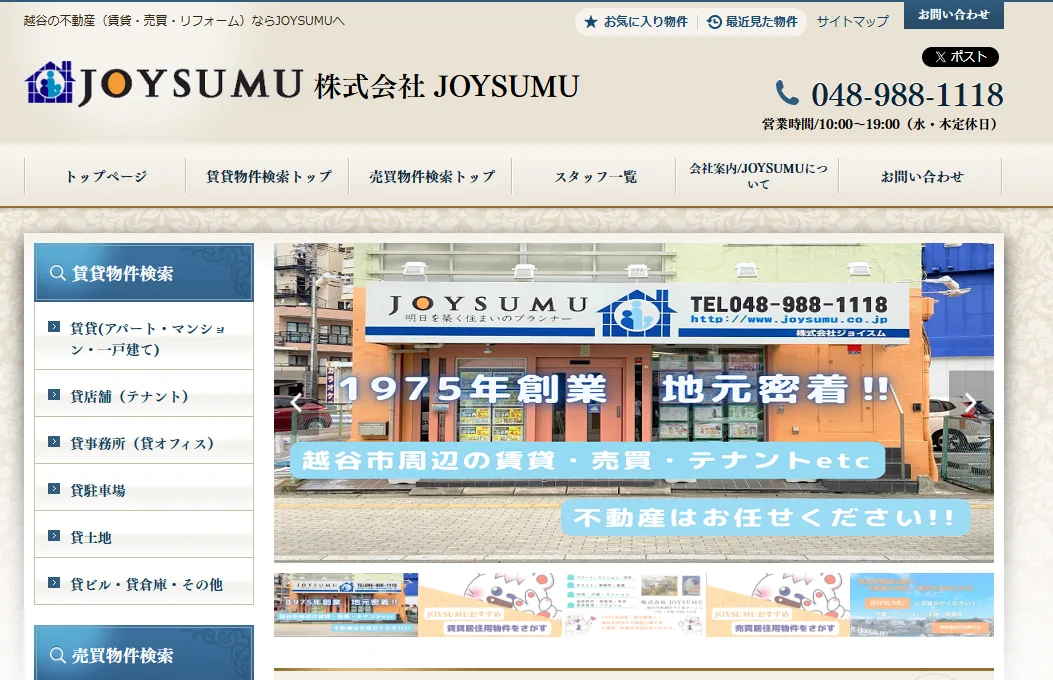
Task: Select 賃貸(アパート・マンション・一戸建て) in sidebar
Action: click(144, 338)
